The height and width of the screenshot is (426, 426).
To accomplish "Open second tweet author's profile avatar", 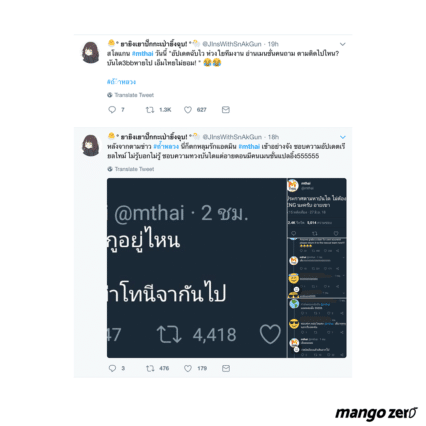I will (x=91, y=145).
